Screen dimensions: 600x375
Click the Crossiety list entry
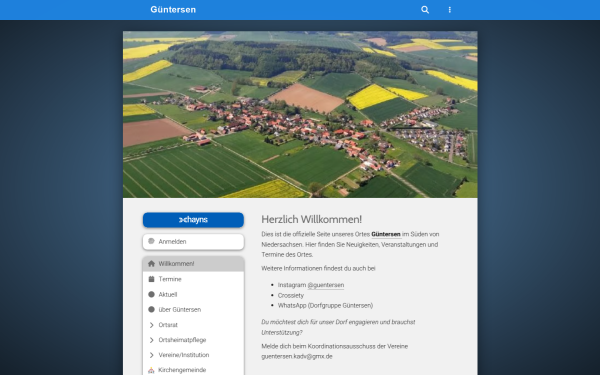[x=291, y=295]
